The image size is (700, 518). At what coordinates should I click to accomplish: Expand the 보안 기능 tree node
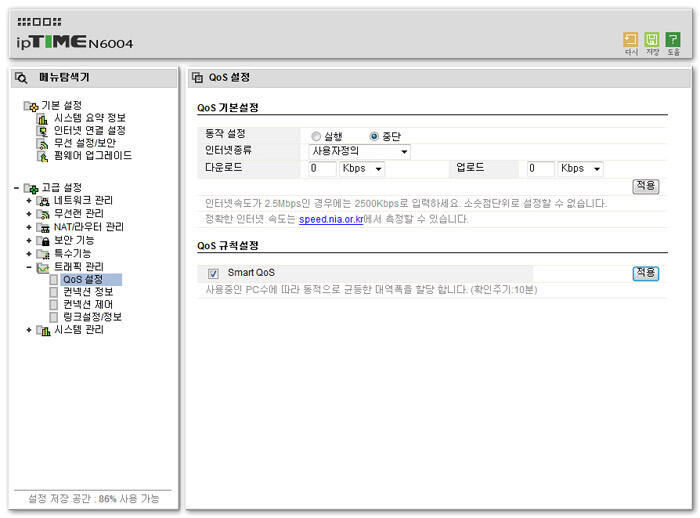(x=29, y=241)
